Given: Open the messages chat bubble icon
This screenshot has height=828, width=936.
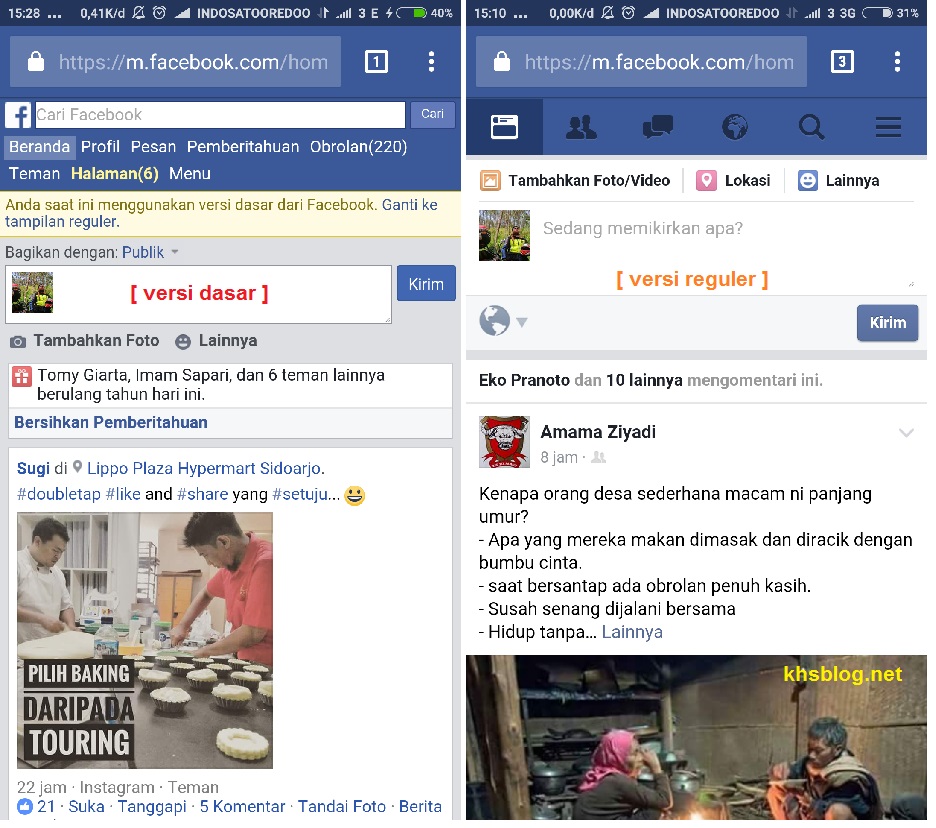Looking at the screenshot, I should 658,127.
